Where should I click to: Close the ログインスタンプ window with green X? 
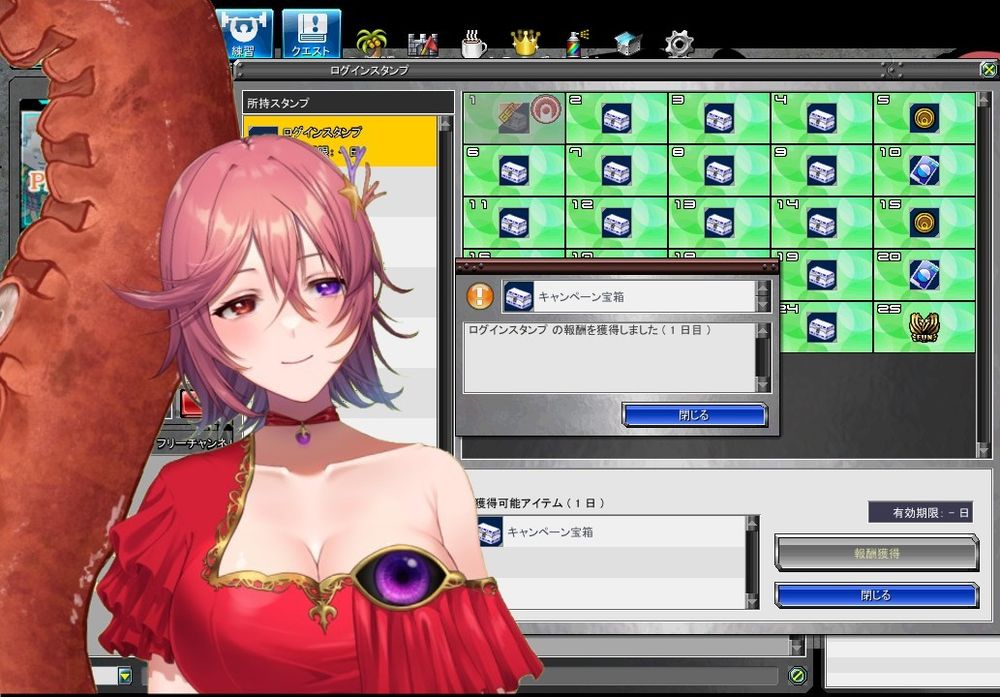pos(989,69)
